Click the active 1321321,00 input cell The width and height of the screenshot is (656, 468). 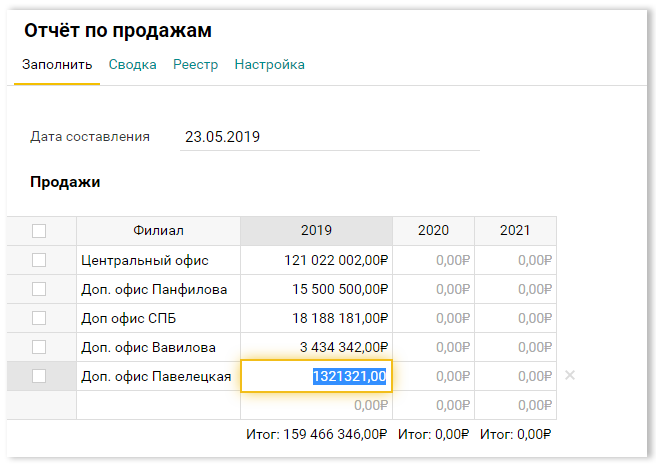tap(316, 376)
